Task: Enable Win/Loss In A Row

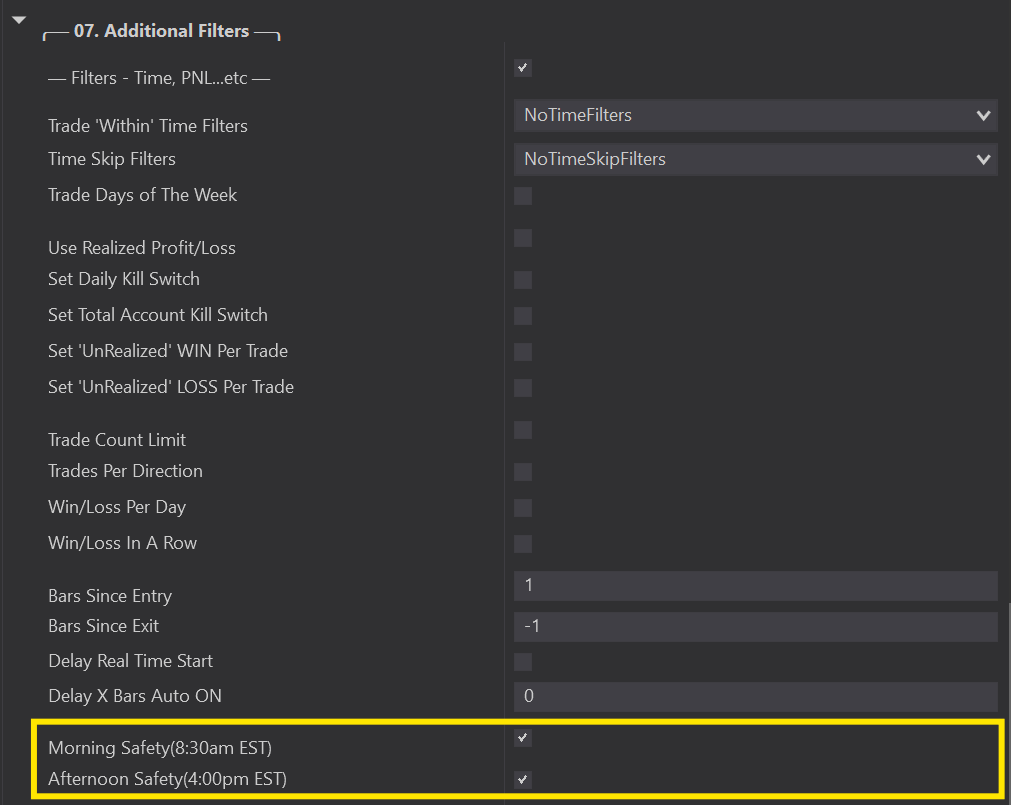Action: 523,544
